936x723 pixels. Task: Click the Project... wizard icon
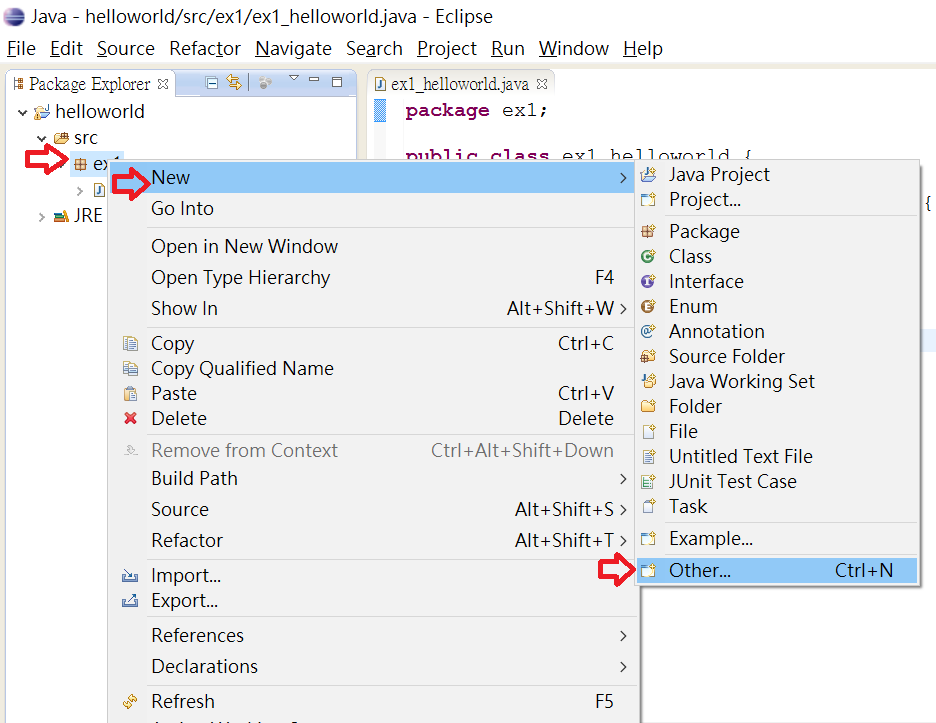648,199
